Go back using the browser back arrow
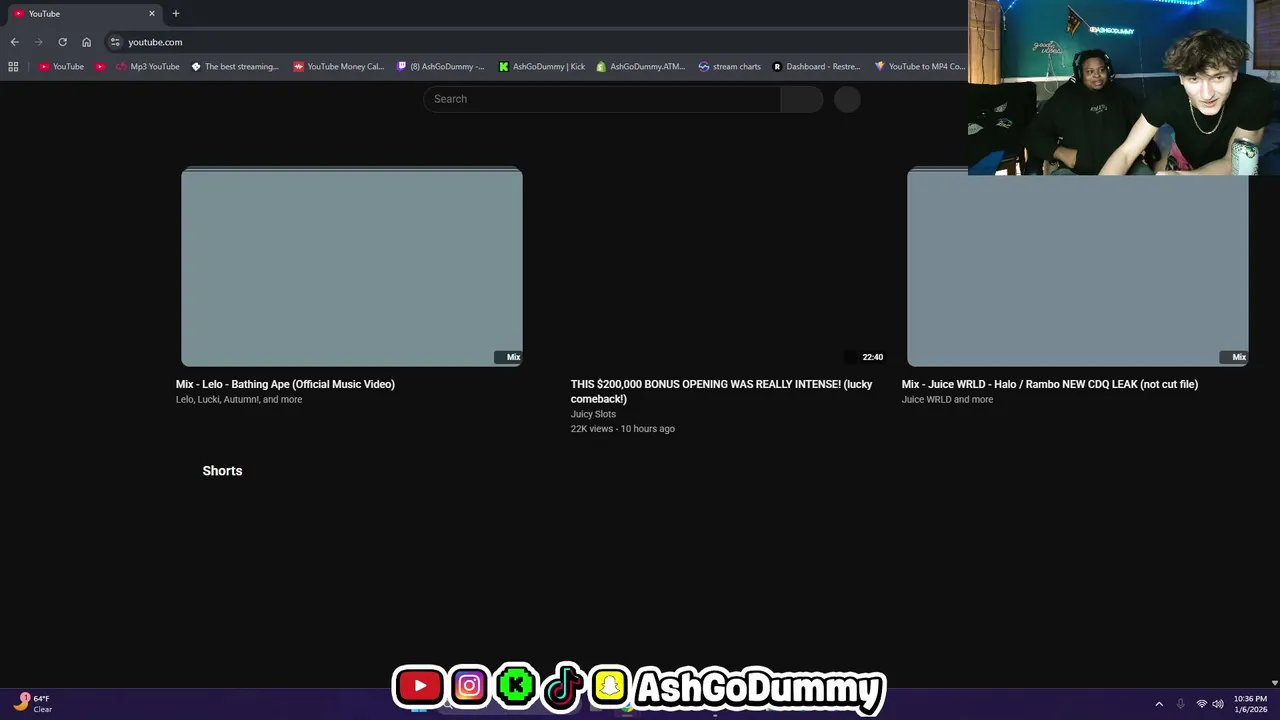Viewport: 1280px width, 720px height. [14, 42]
